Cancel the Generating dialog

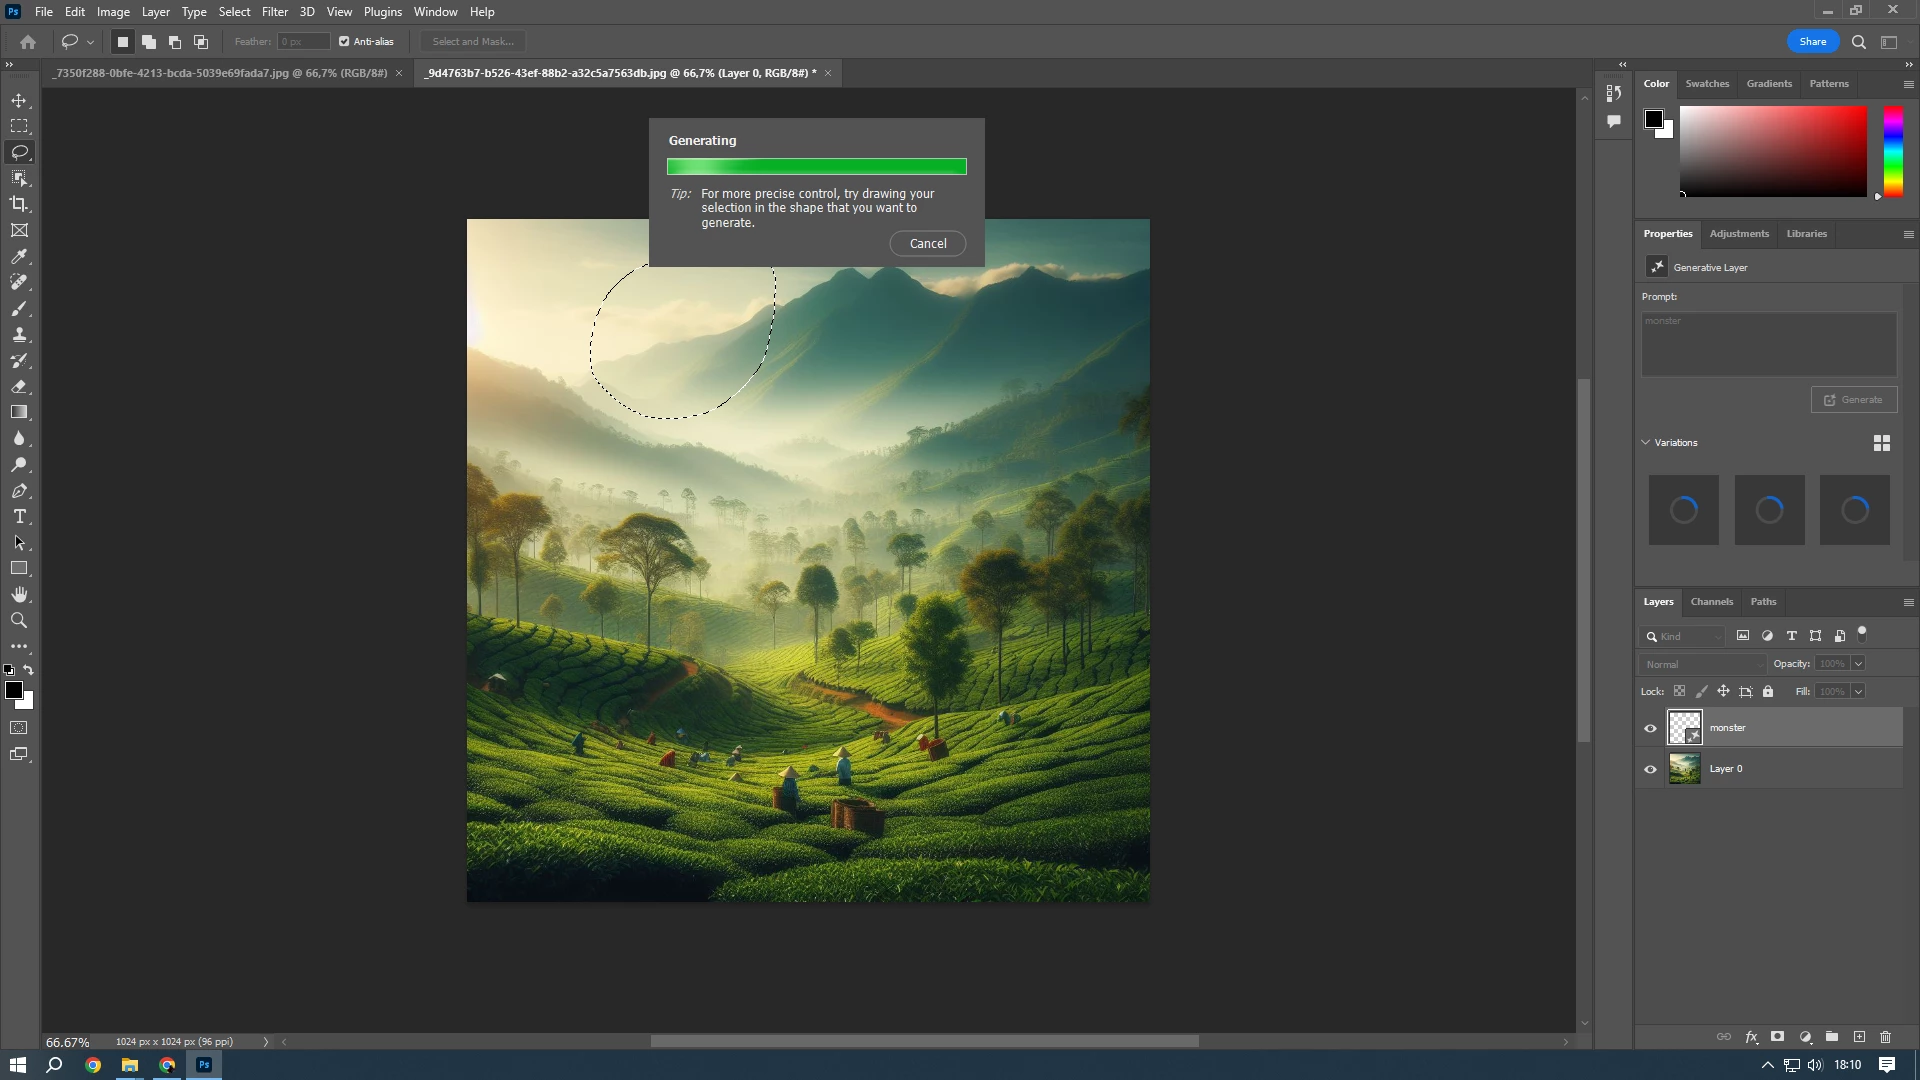(x=927, y=244)
